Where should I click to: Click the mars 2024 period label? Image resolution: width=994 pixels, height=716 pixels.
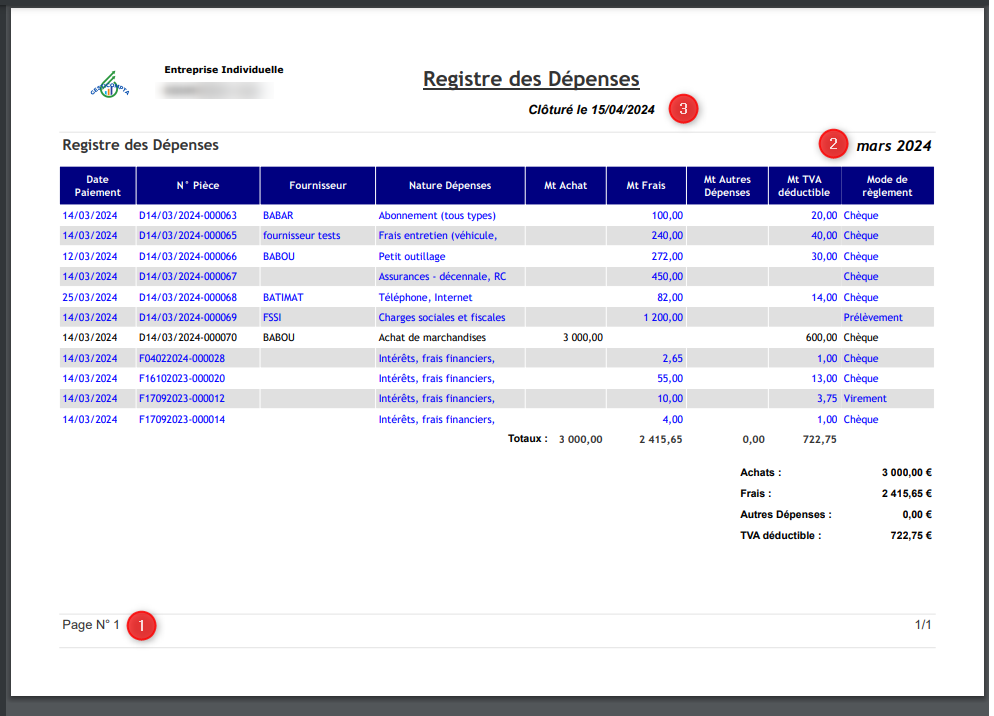(893, 146)
